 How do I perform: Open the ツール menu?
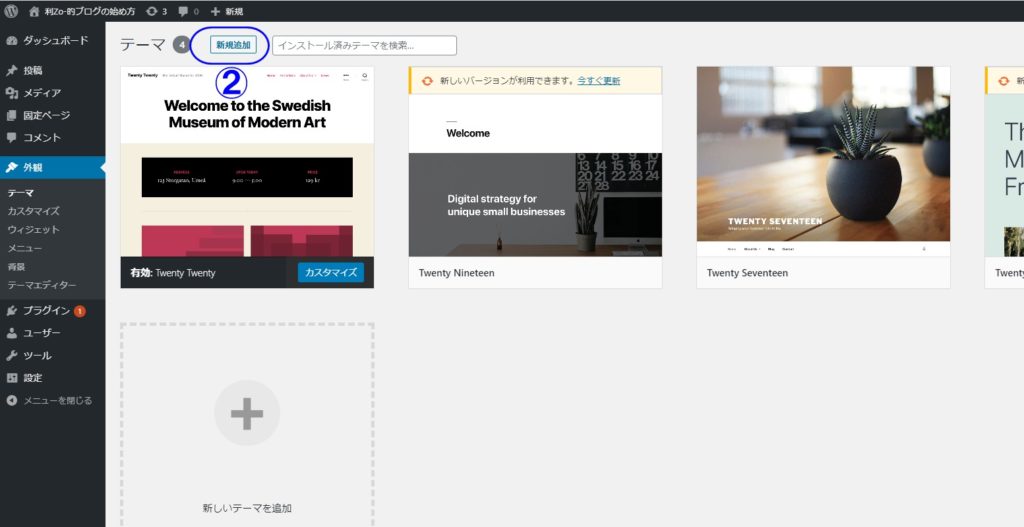pyautogui.click(x=37, y=355)
